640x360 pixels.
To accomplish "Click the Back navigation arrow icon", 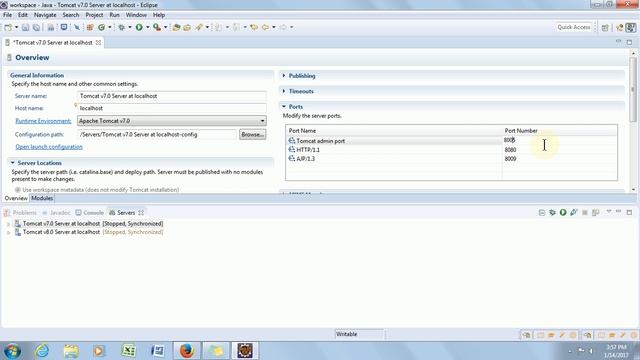I will point(265,27).
